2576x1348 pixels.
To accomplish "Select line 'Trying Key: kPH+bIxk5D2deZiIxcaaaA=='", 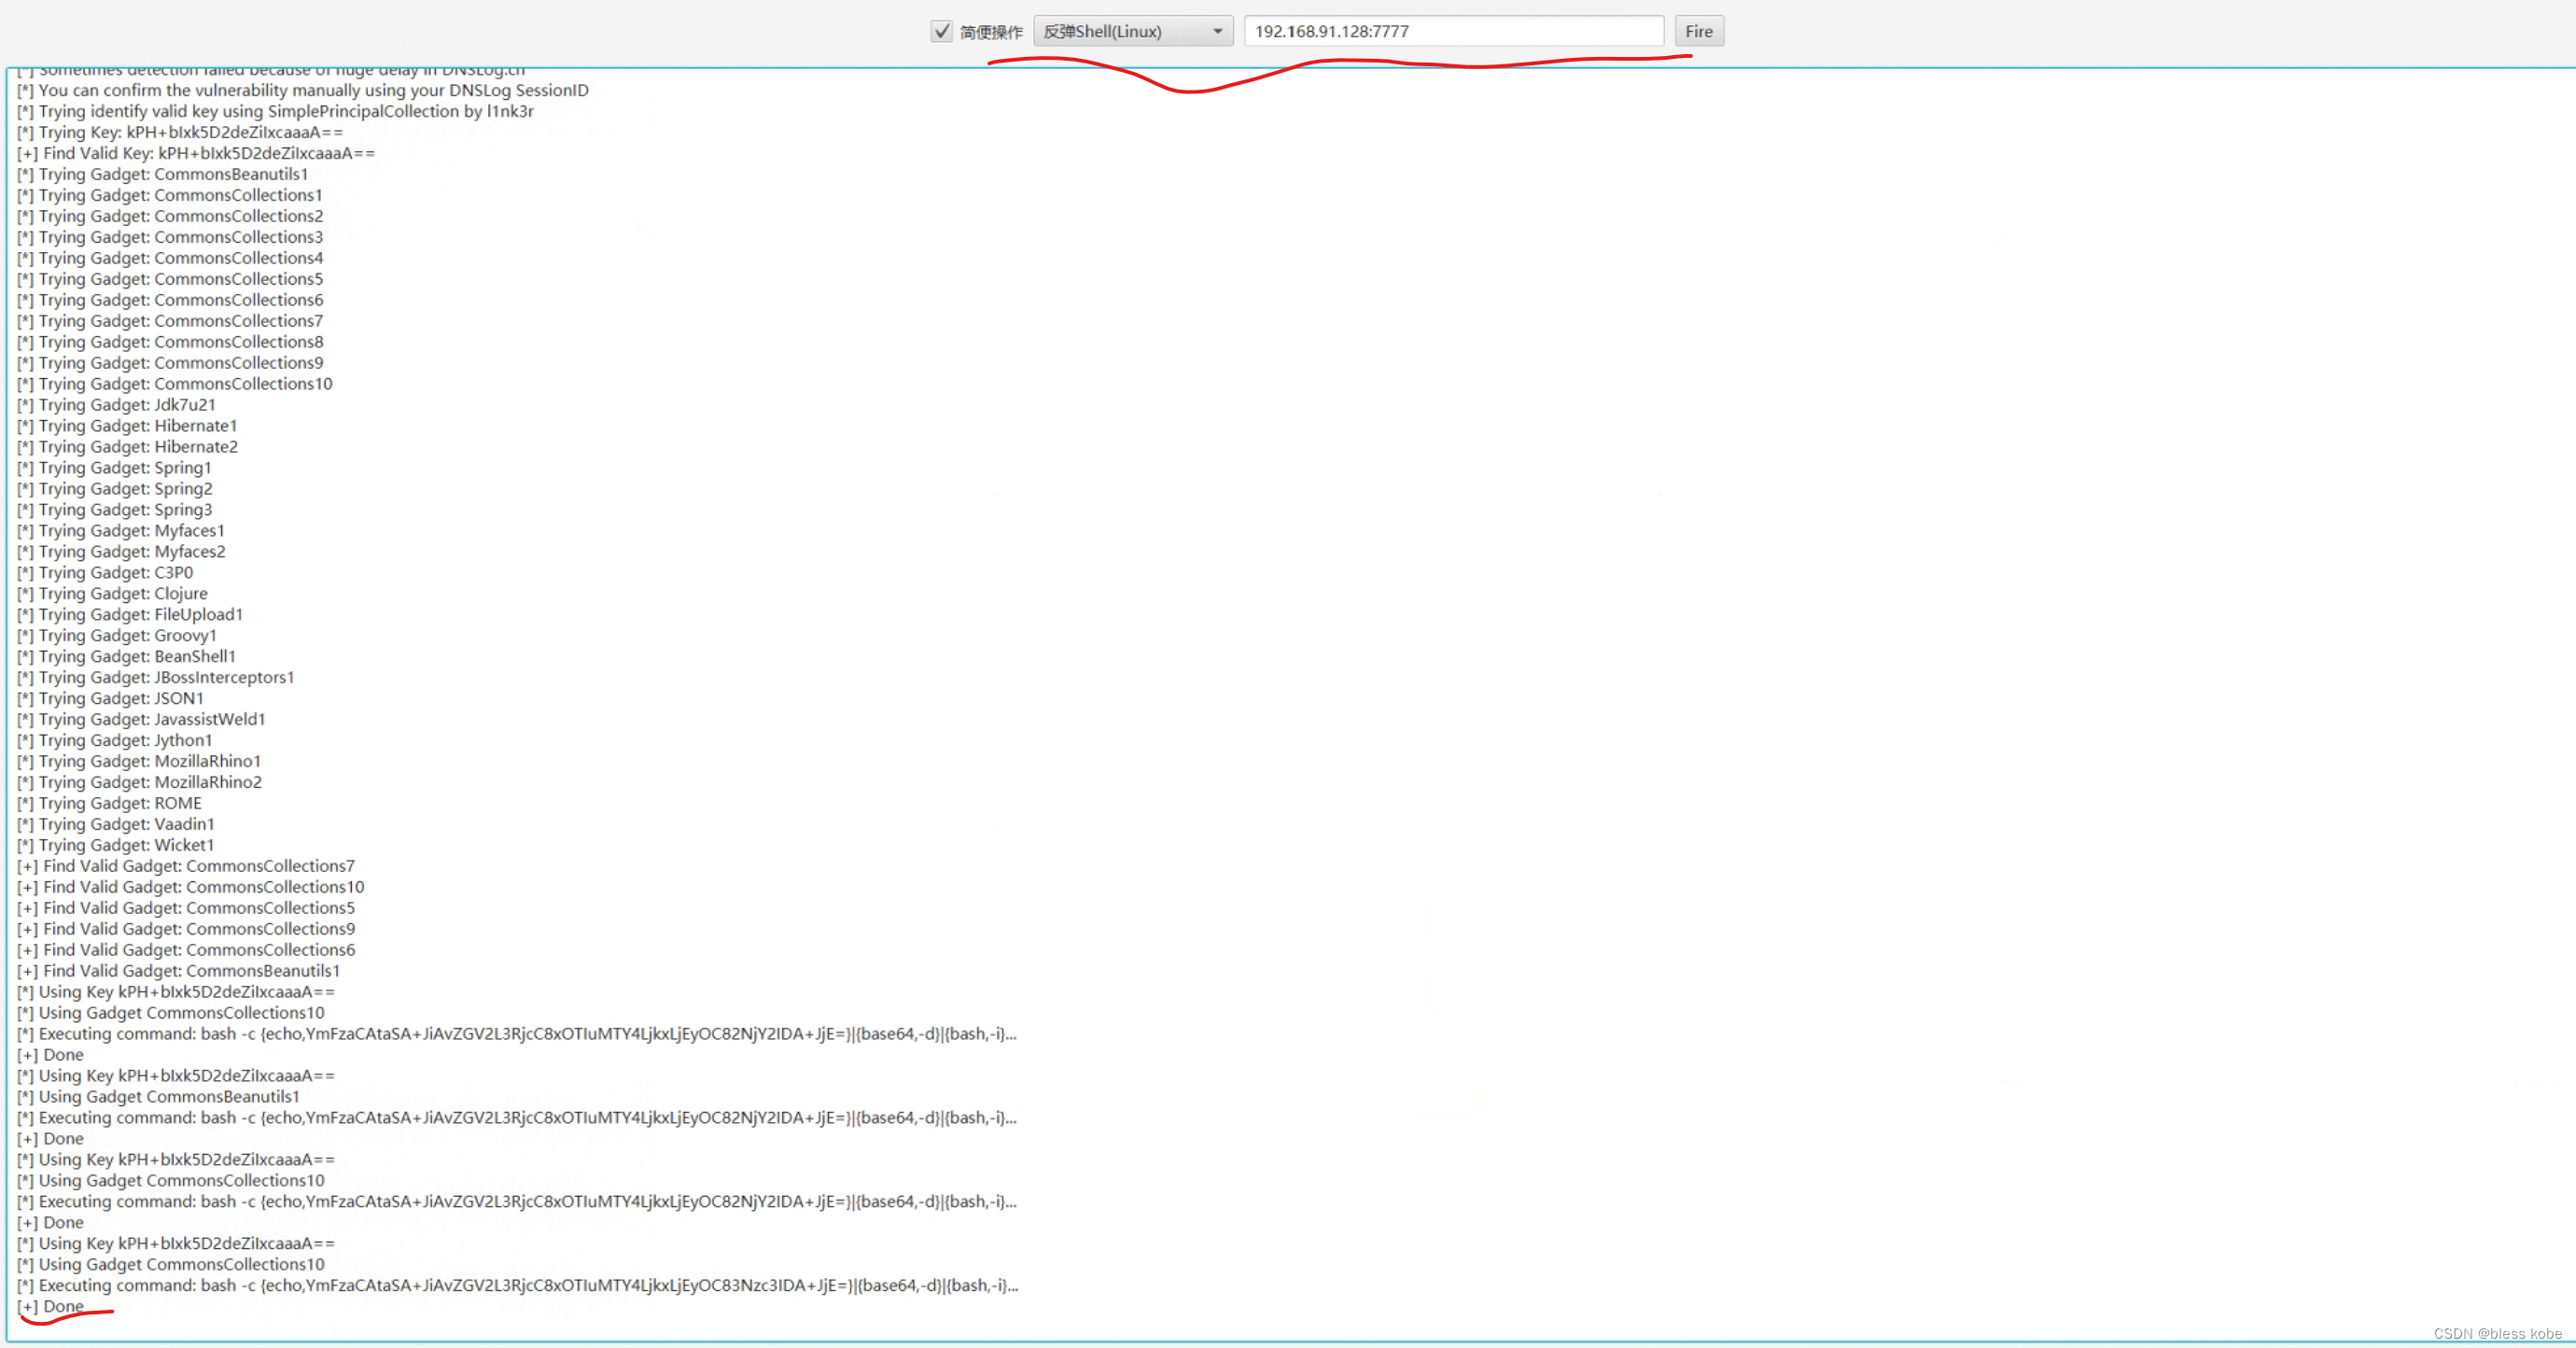I will click(x=180, y=132).
